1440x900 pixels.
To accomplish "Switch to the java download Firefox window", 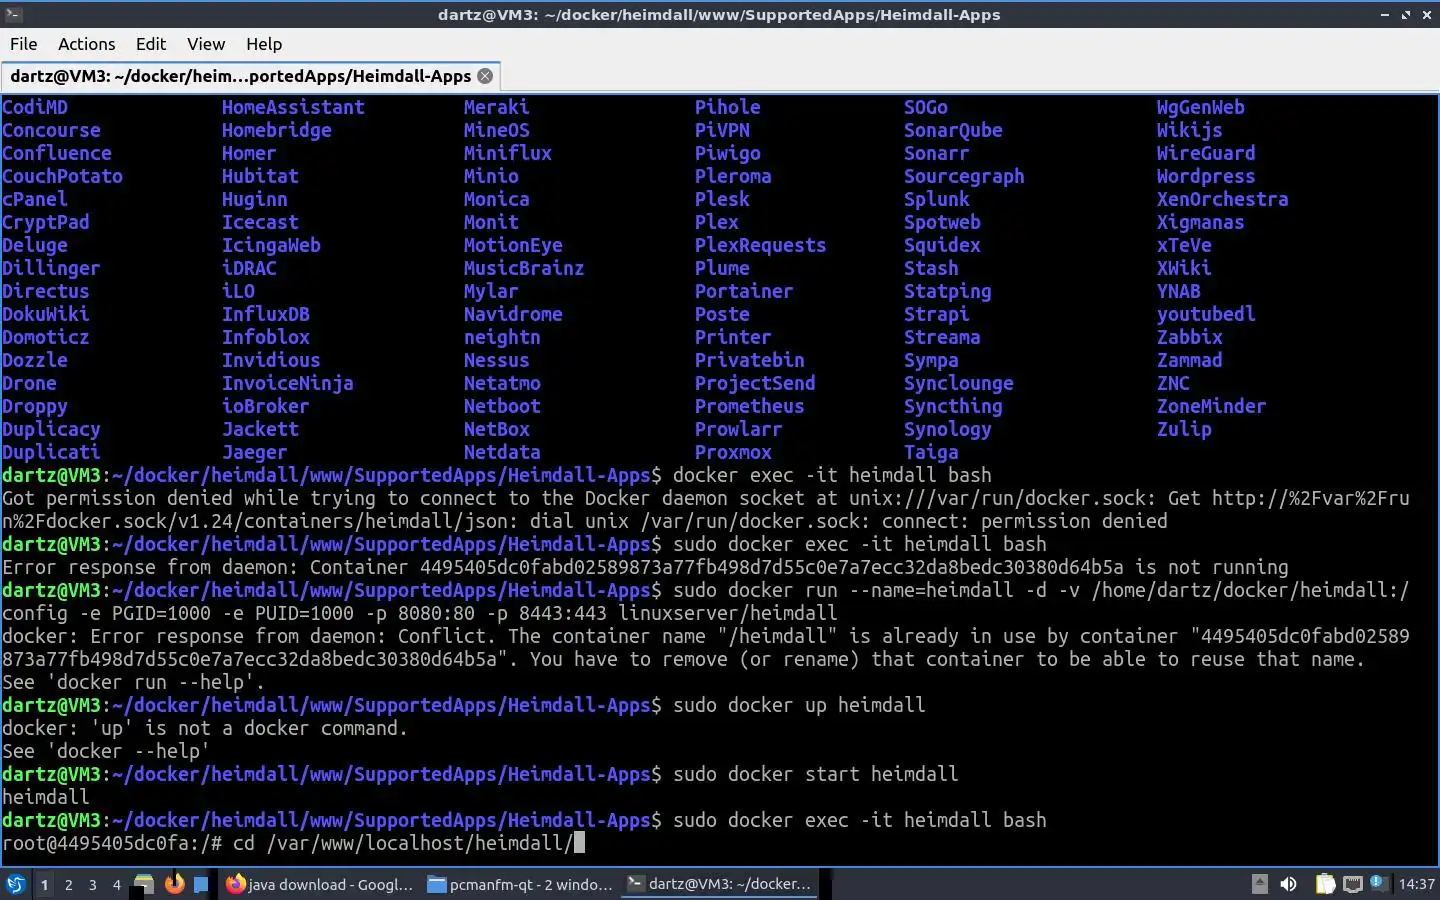I will click(x=320, y=884).
